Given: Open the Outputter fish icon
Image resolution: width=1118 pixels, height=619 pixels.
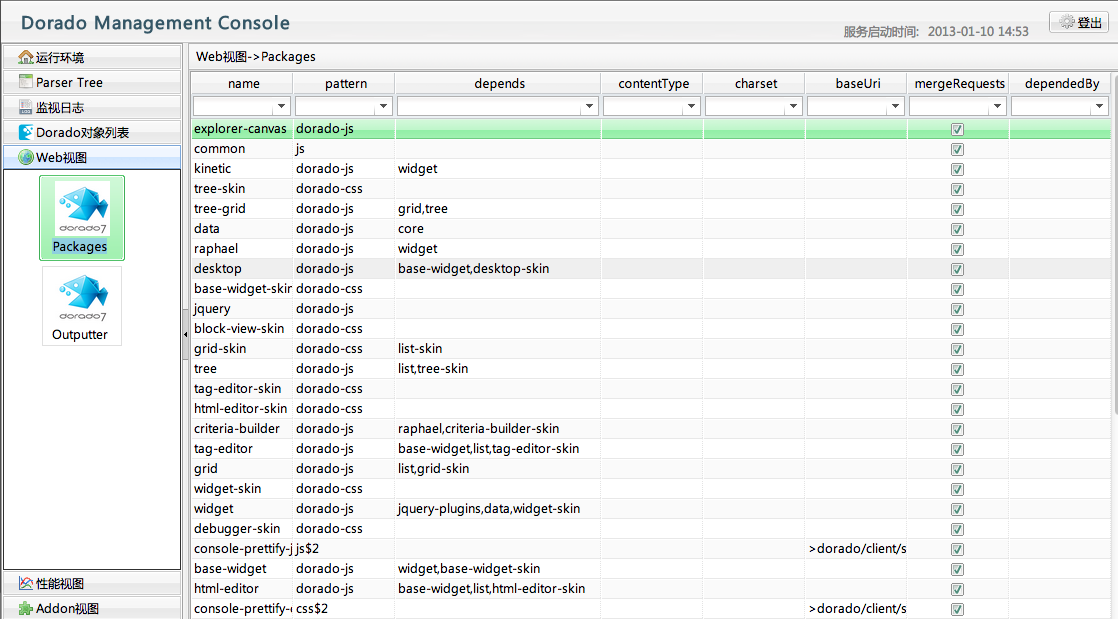Looking at the screenshot, I should (x=81, y=296).
